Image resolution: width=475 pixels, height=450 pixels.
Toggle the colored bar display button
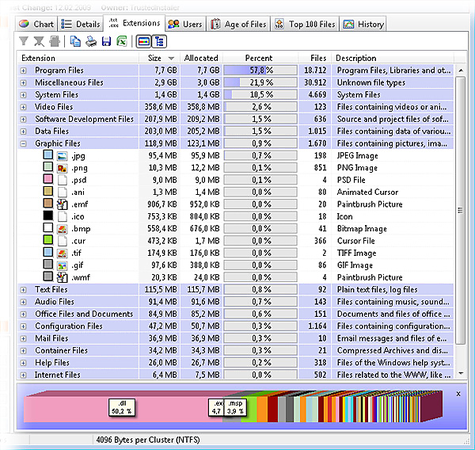tap(144, 41)
